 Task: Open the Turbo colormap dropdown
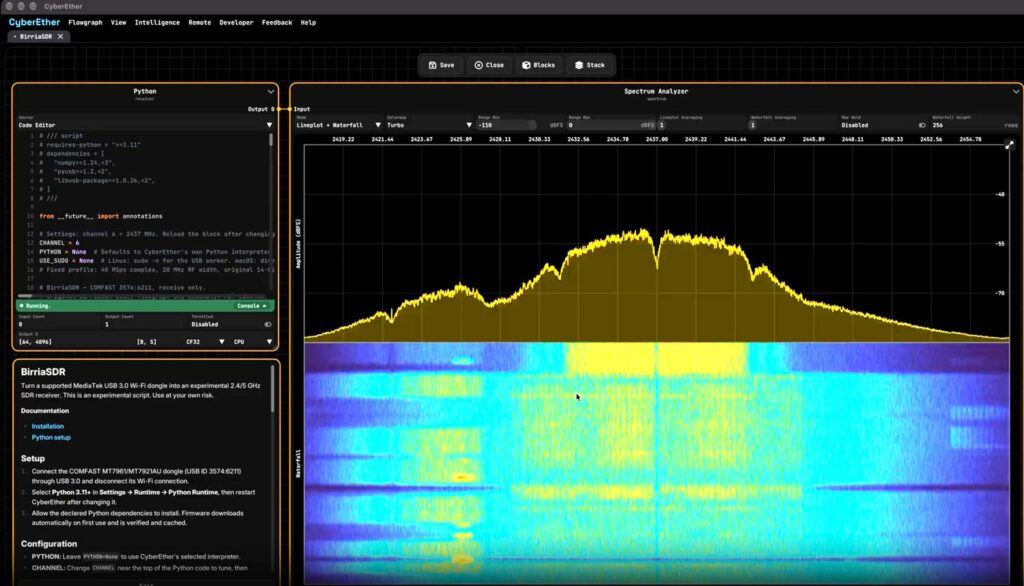tap(428, 125)
